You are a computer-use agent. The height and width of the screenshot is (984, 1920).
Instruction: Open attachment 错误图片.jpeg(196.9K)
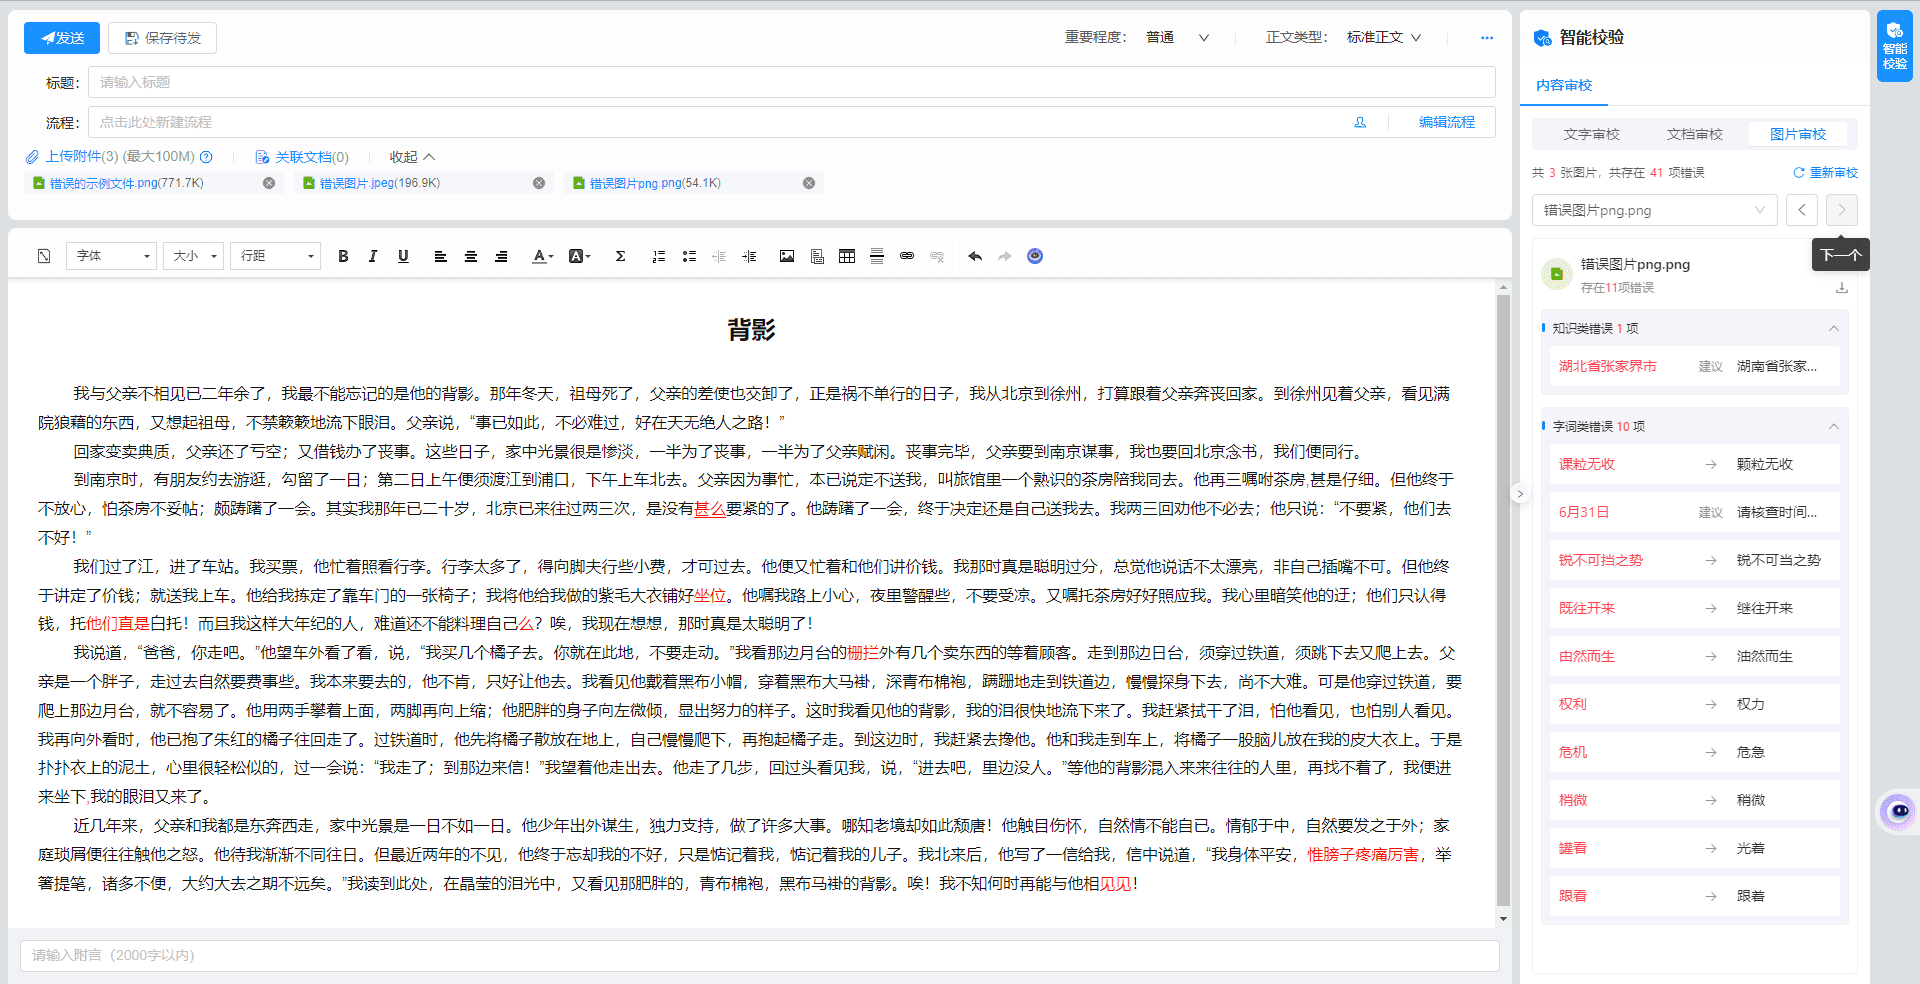coord(379,183)
